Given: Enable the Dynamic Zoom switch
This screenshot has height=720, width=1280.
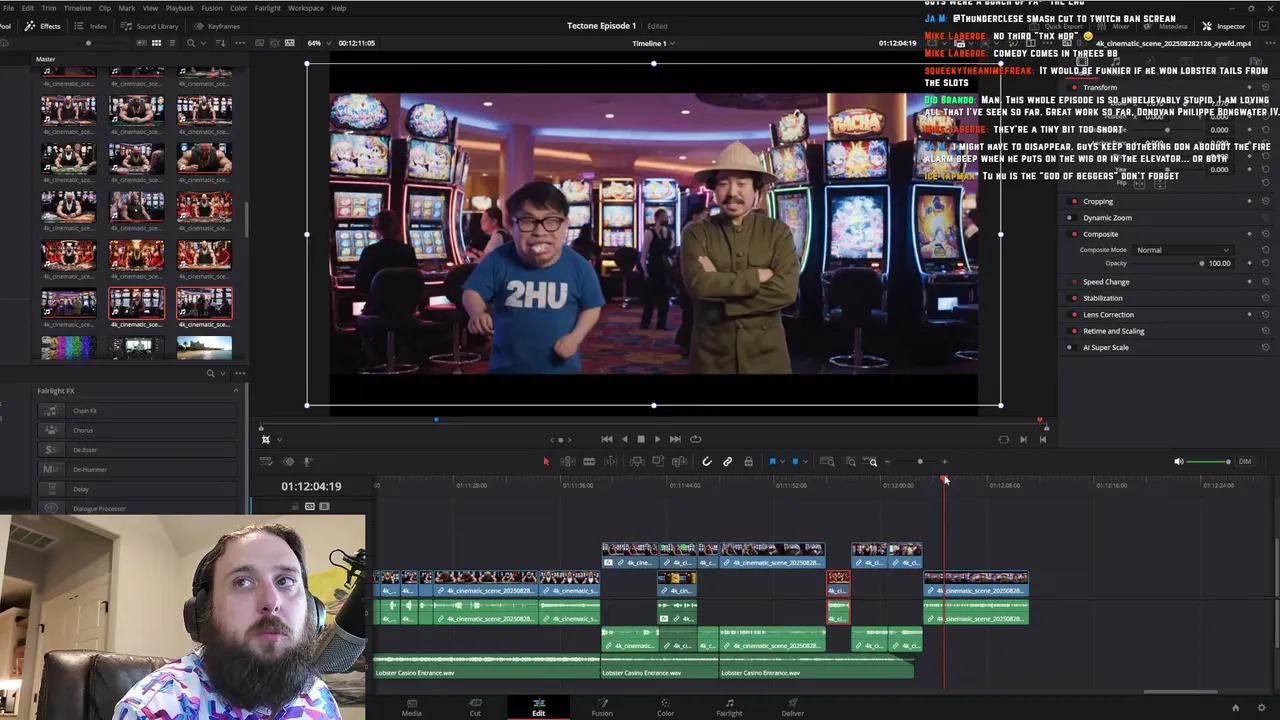Looking at the screenshot, I should 1070,217.
